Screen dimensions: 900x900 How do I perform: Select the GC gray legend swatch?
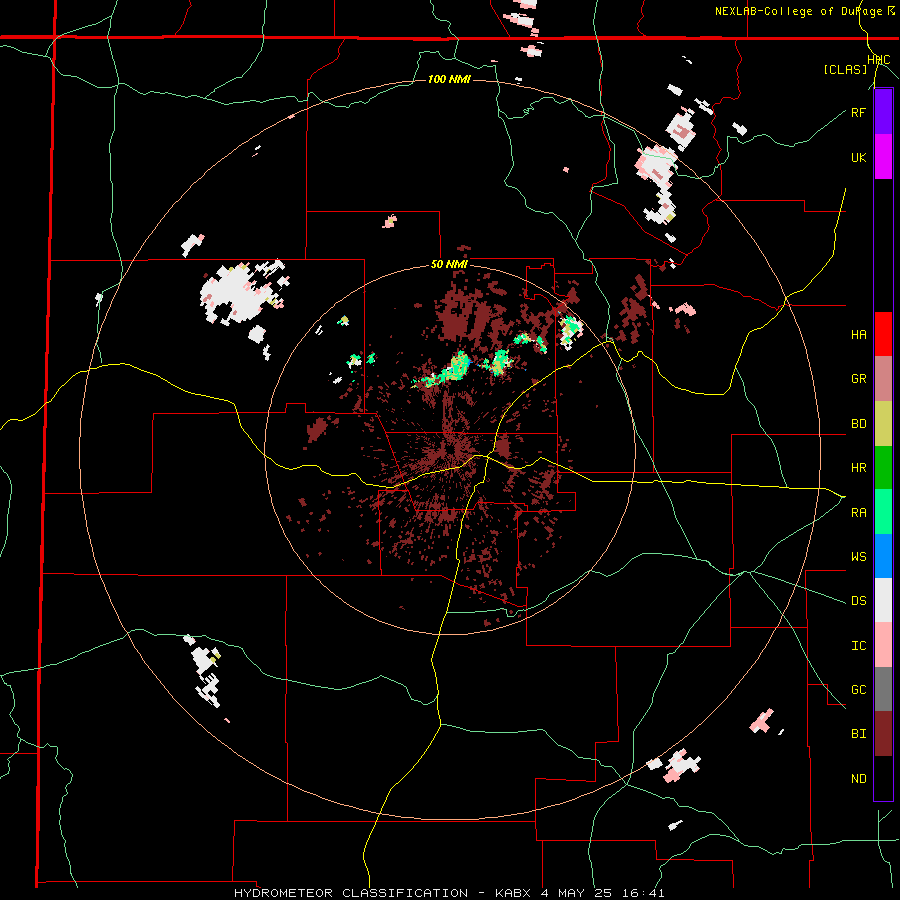pyautogui.click(x=883, y=689)
